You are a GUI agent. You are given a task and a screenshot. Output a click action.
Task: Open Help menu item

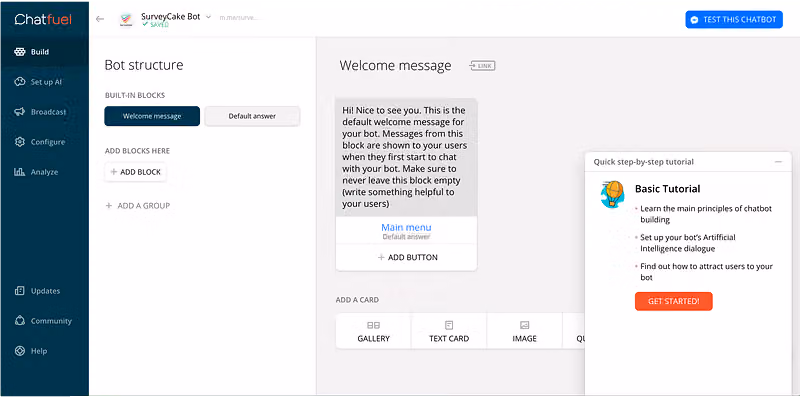pos(44,351)
